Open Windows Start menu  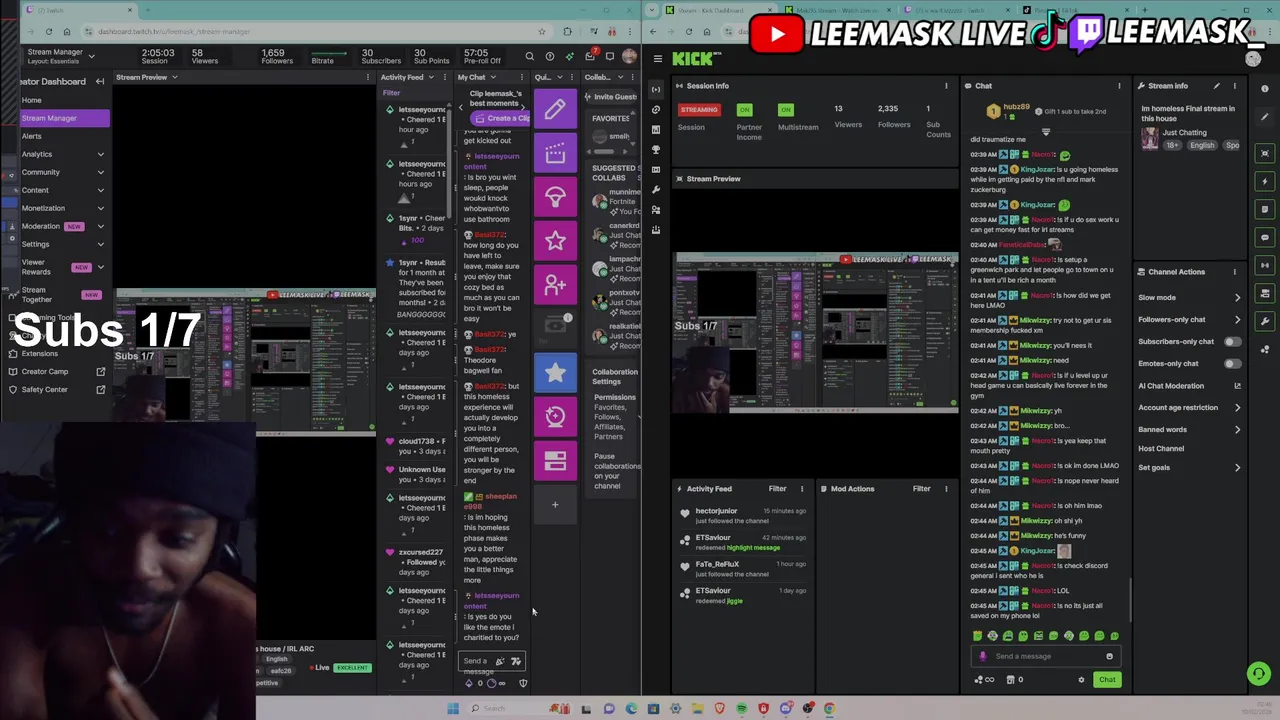point(453,708)
